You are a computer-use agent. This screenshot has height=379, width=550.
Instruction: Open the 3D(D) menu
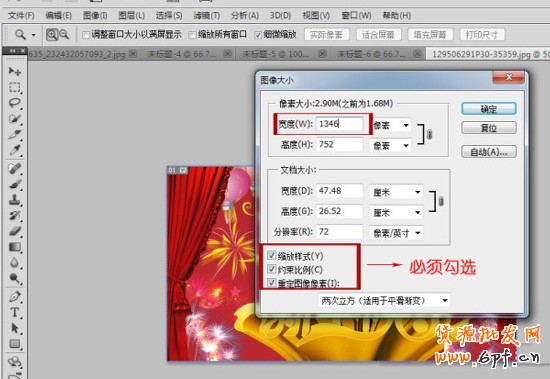(x=280, y=15)
